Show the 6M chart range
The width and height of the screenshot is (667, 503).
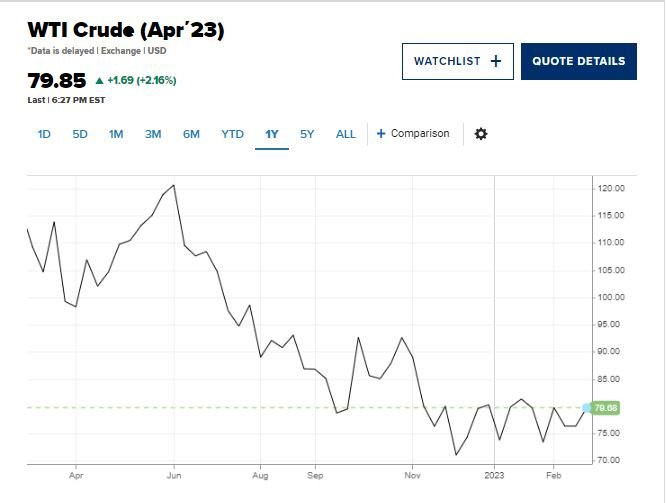point(191,134)
